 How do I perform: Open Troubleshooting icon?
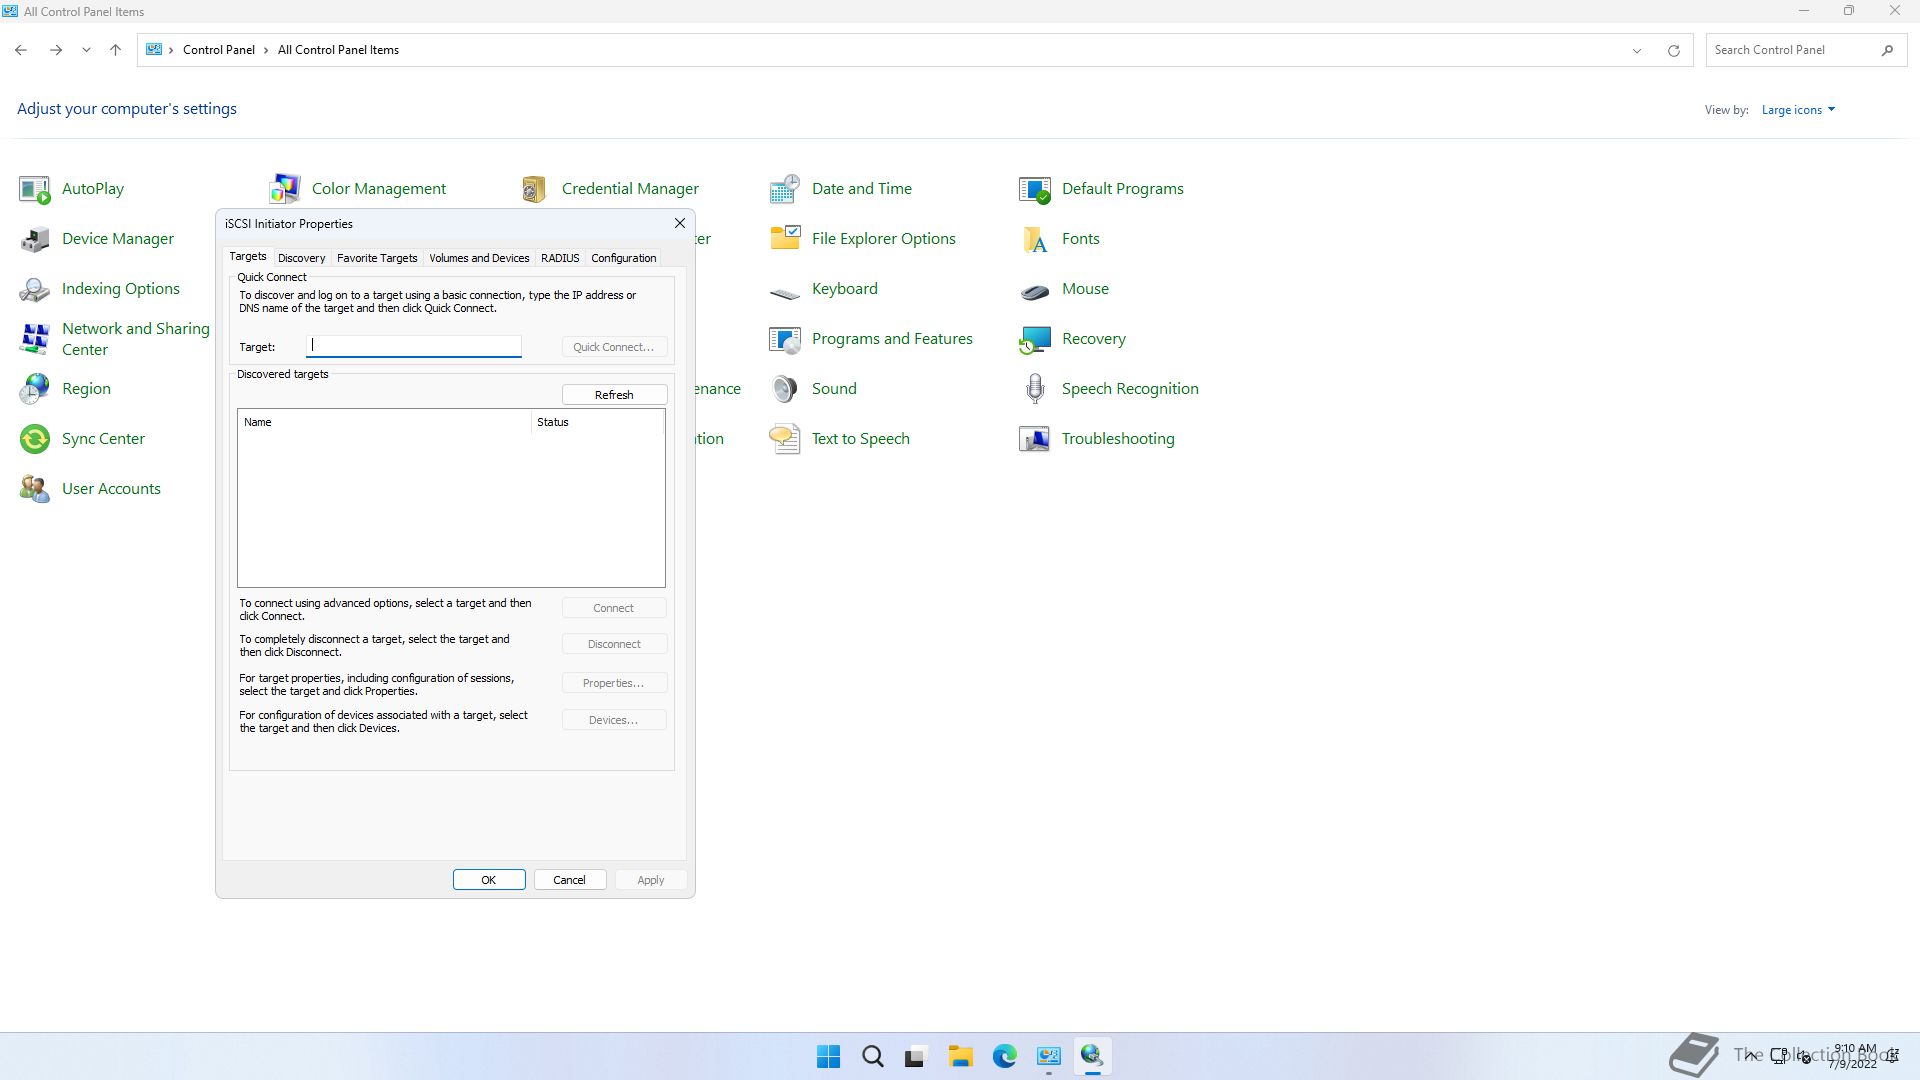1035,439
